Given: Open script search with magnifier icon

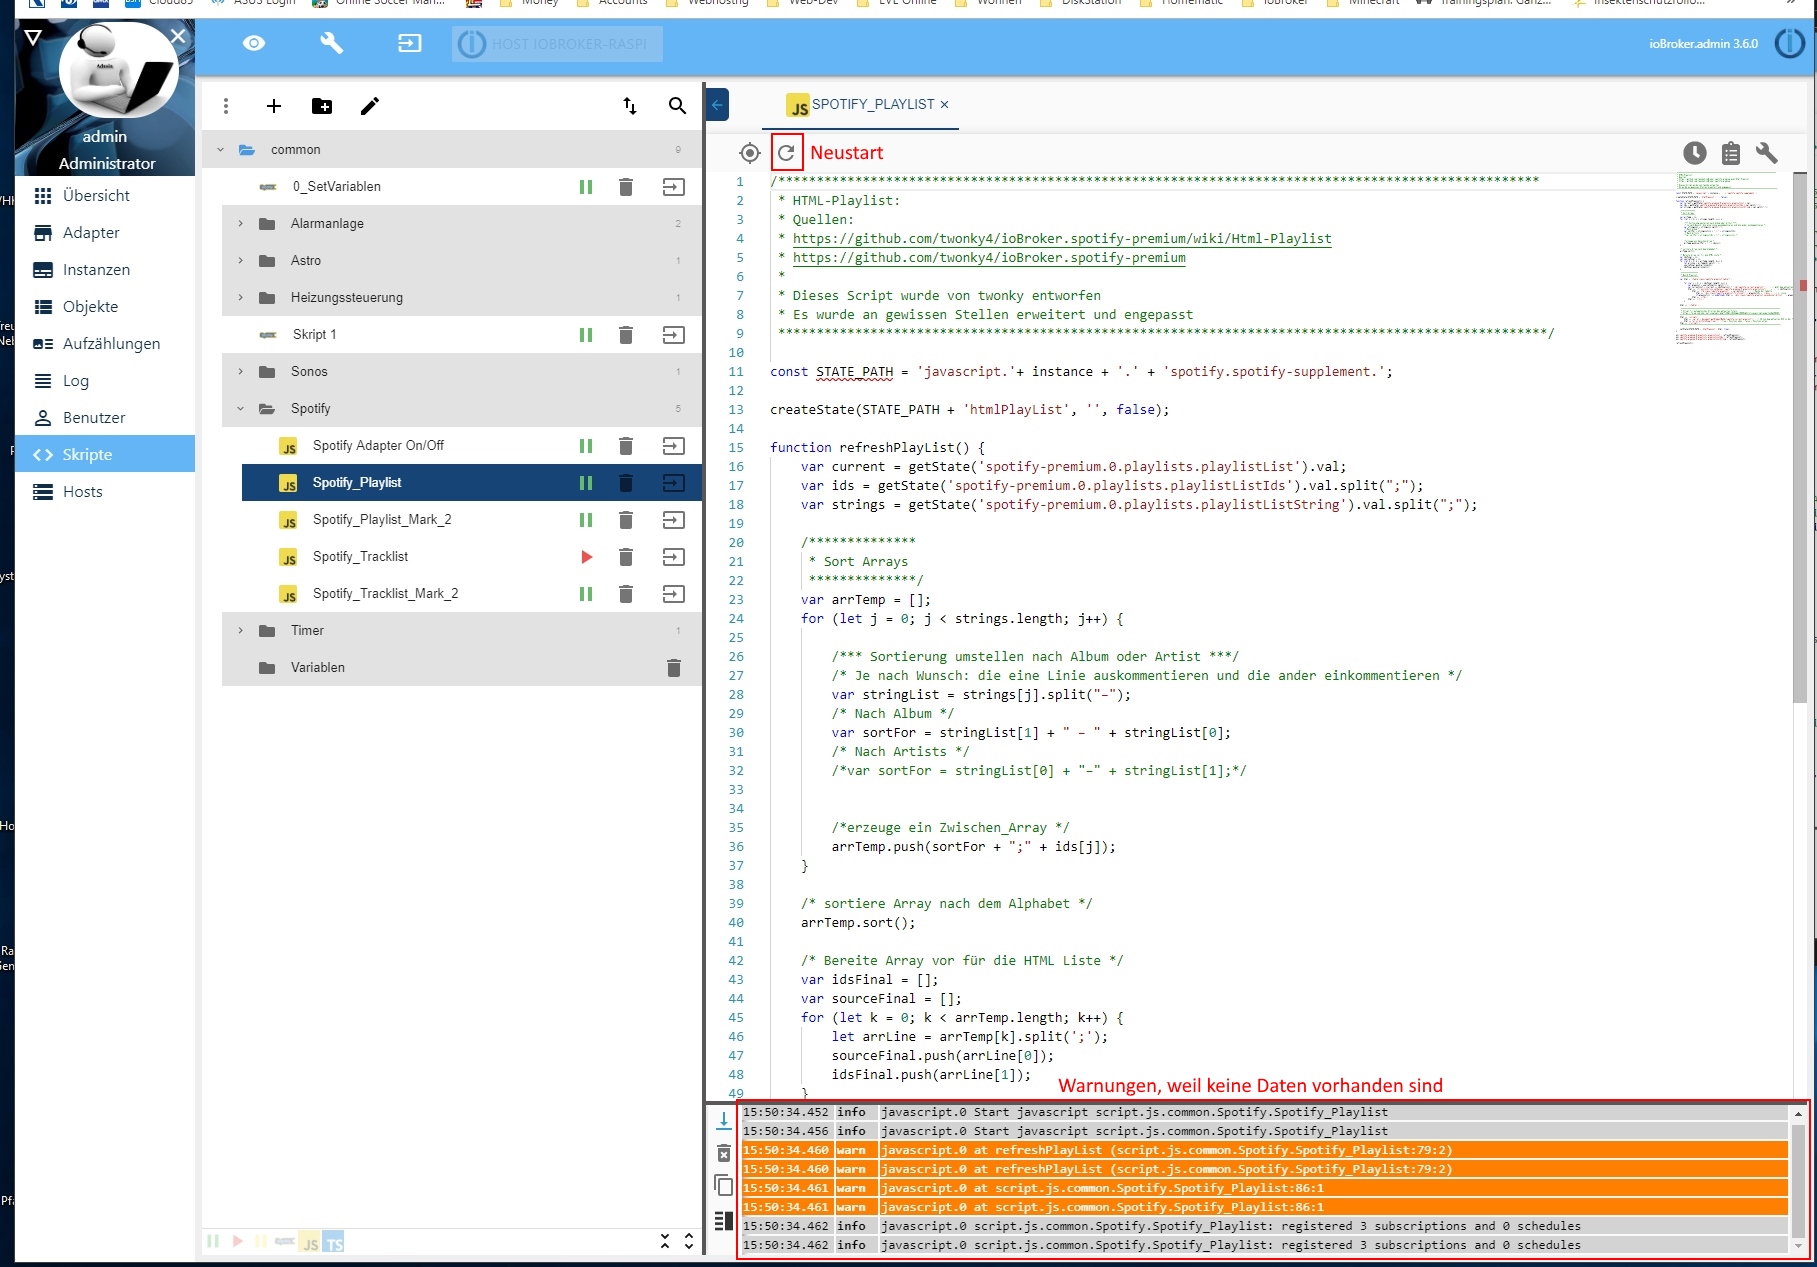Looking at the screenshot, I should point(677,106).
